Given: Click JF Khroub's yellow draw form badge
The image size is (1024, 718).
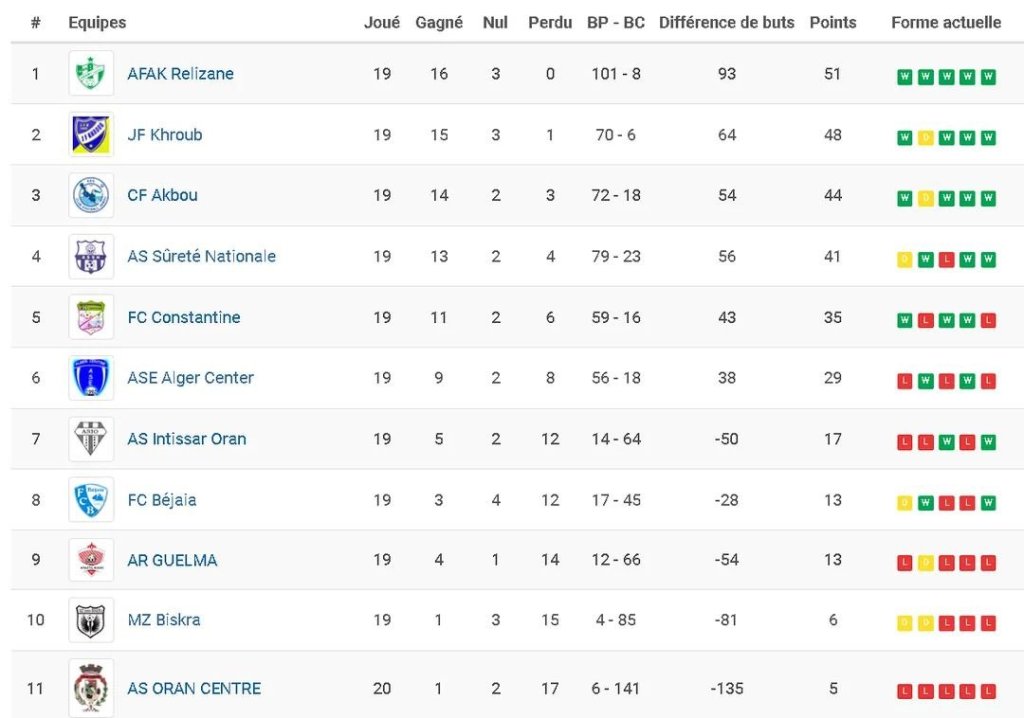Looking at the screenshot, I should pos(925,138).
